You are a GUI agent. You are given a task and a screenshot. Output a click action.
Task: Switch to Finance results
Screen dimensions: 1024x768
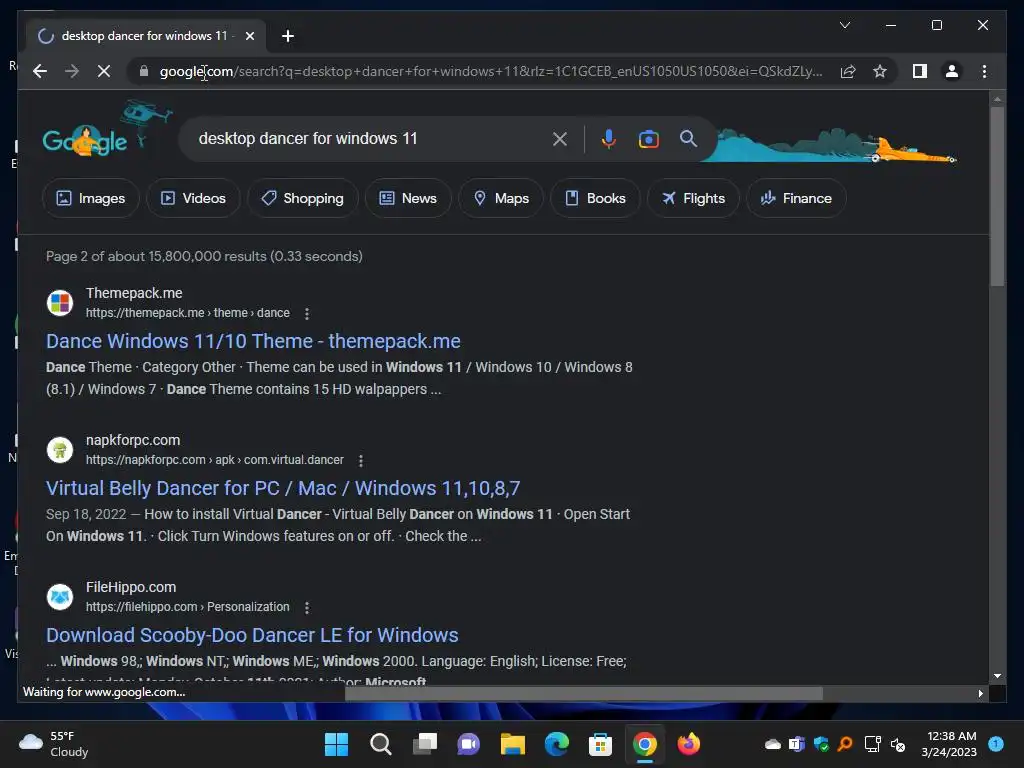click(796, 198)
